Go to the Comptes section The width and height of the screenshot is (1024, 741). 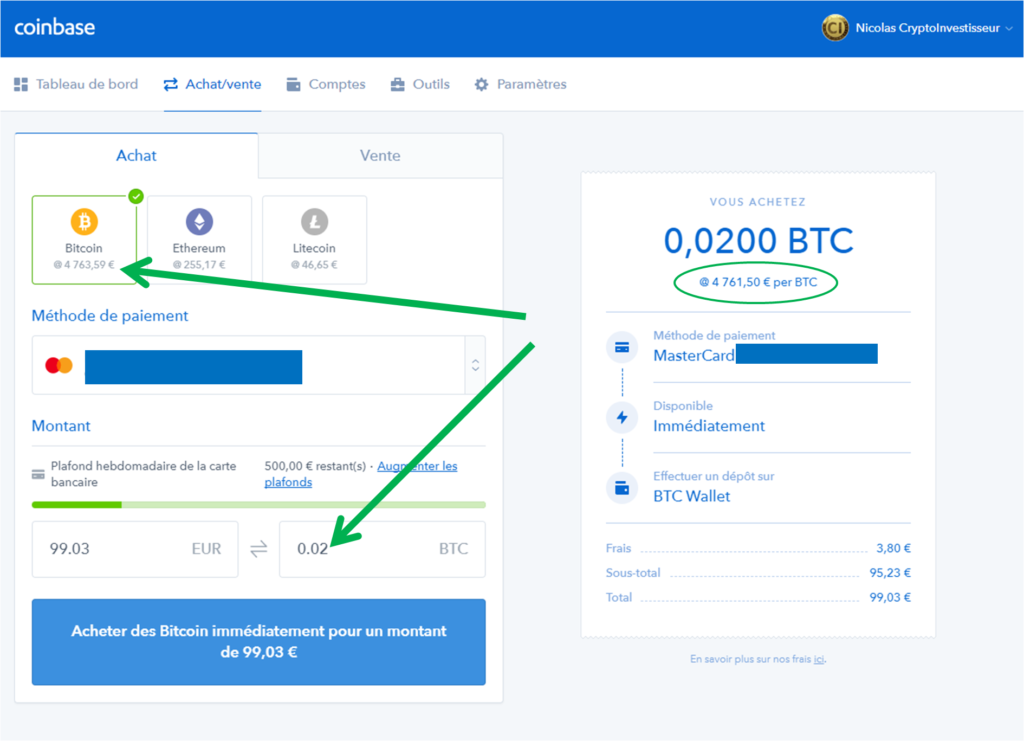(x=326, y=84)
